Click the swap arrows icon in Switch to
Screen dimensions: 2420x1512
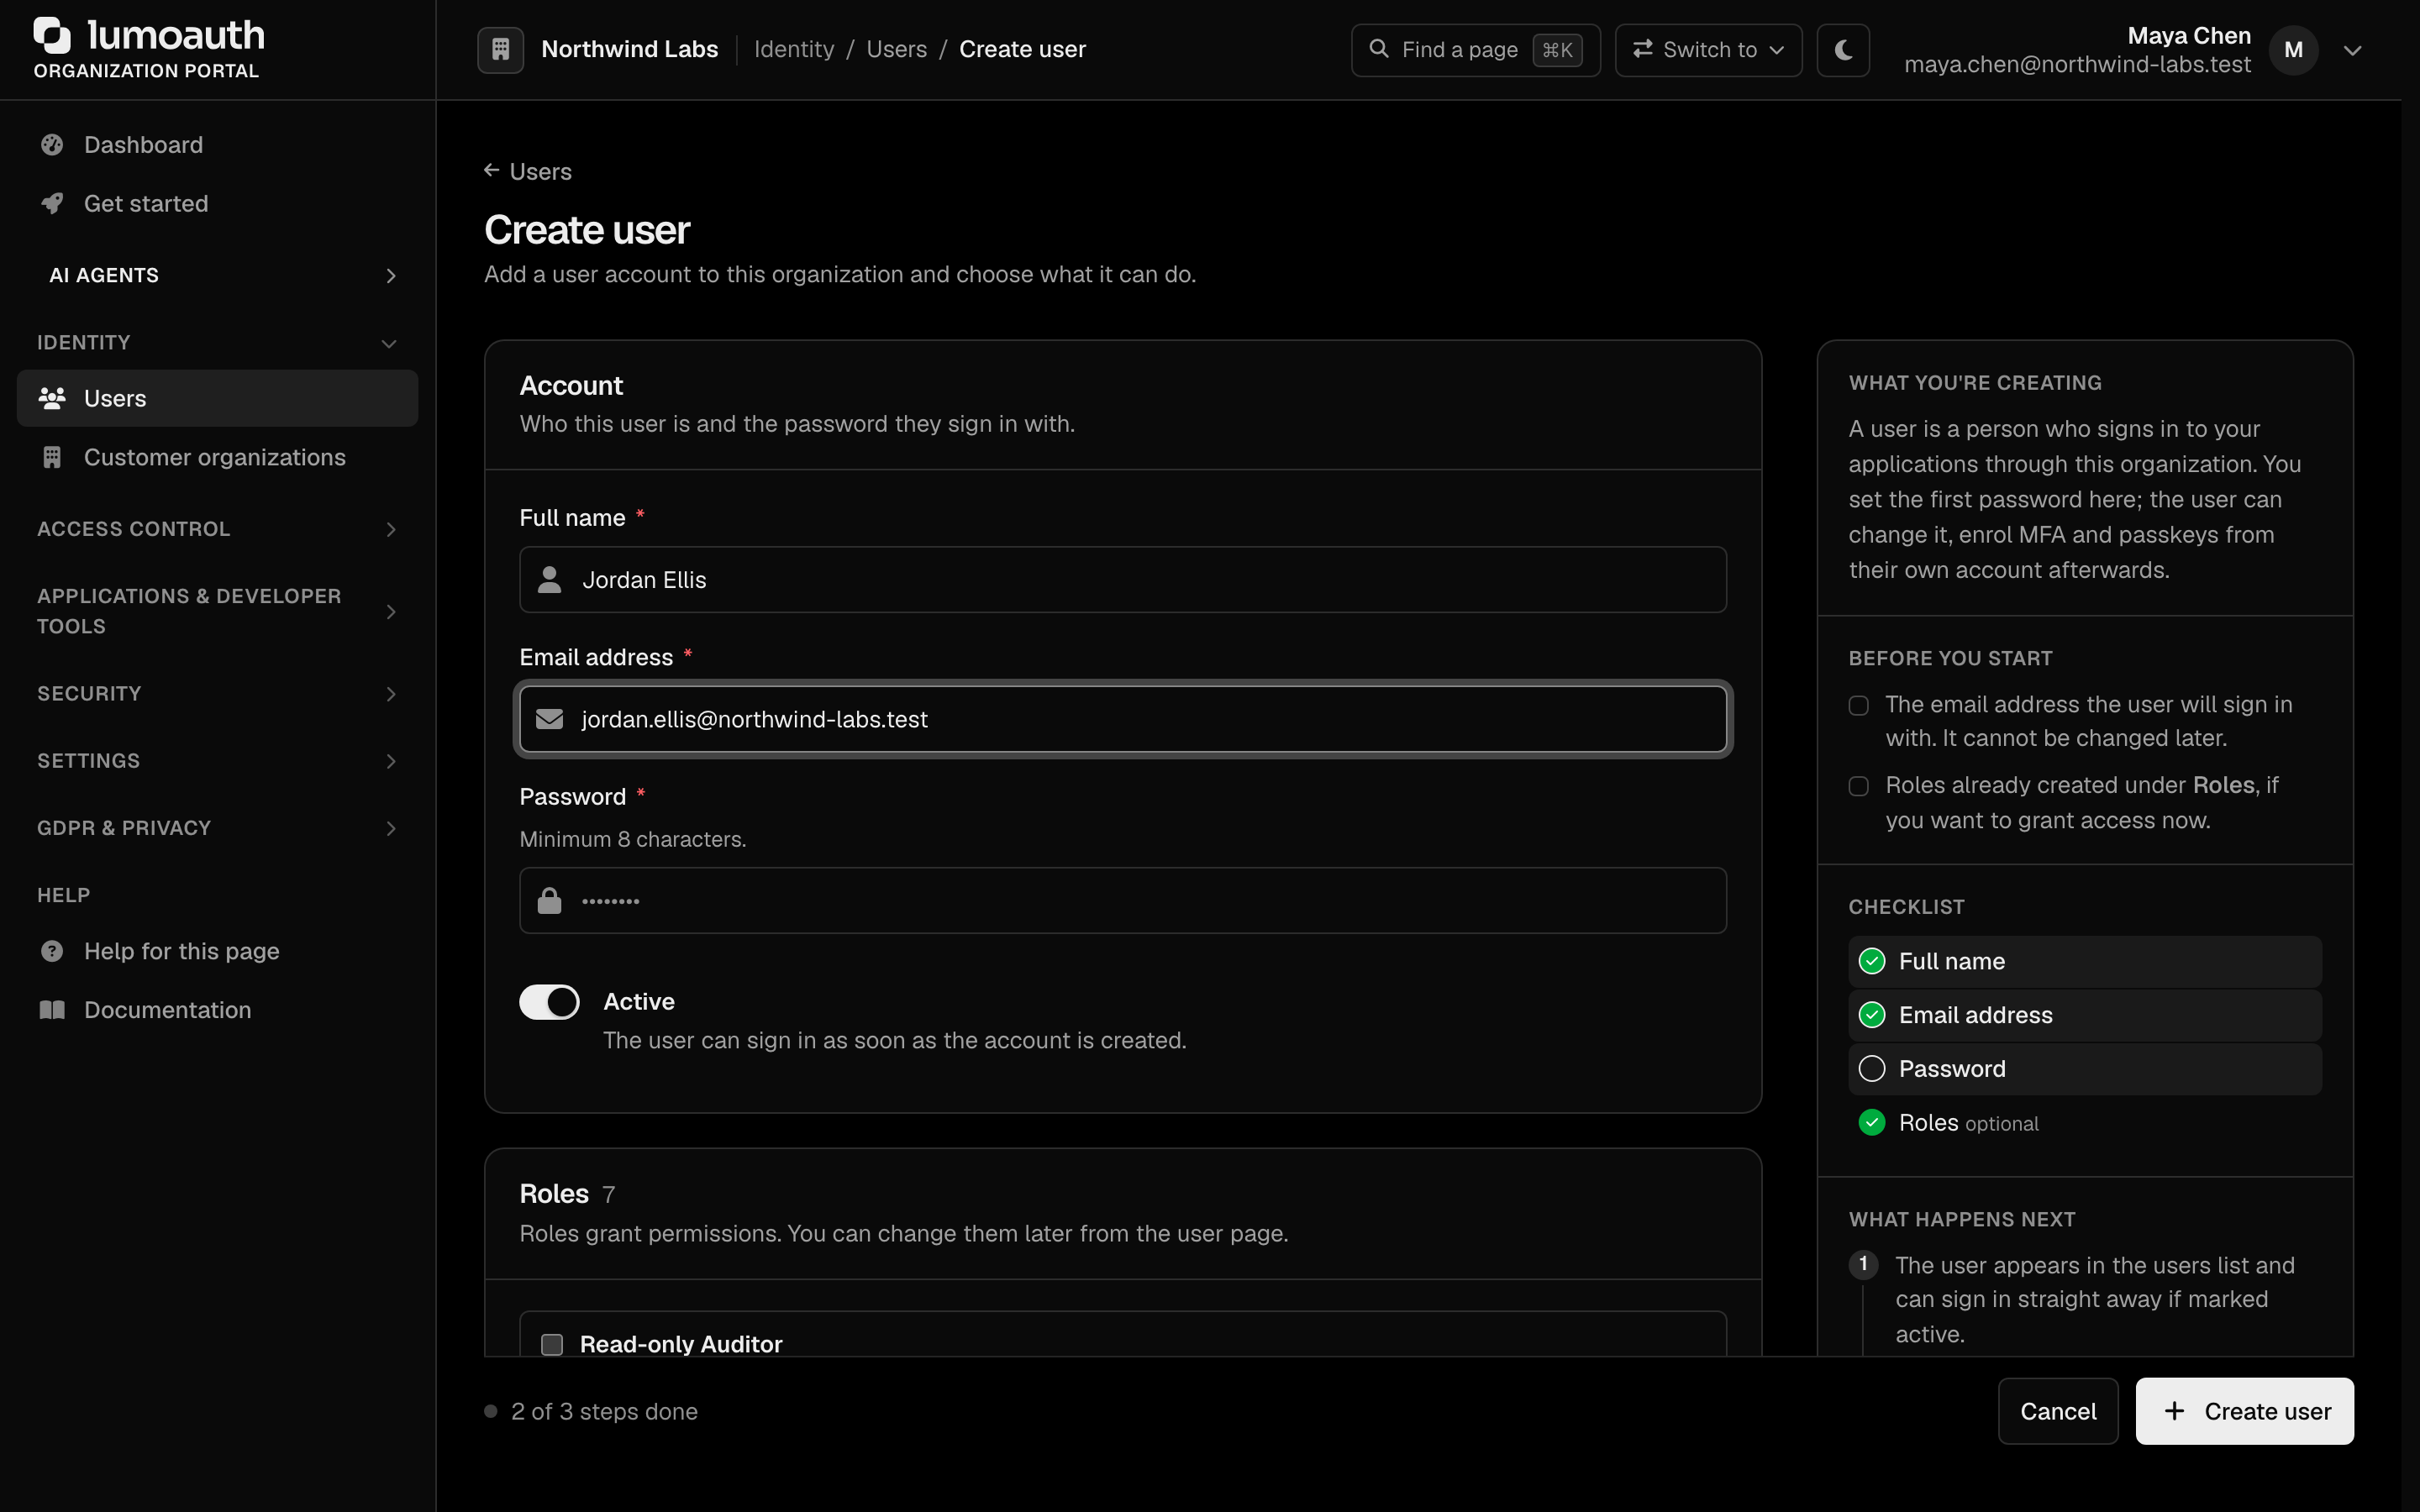[x=1642, y=48]
